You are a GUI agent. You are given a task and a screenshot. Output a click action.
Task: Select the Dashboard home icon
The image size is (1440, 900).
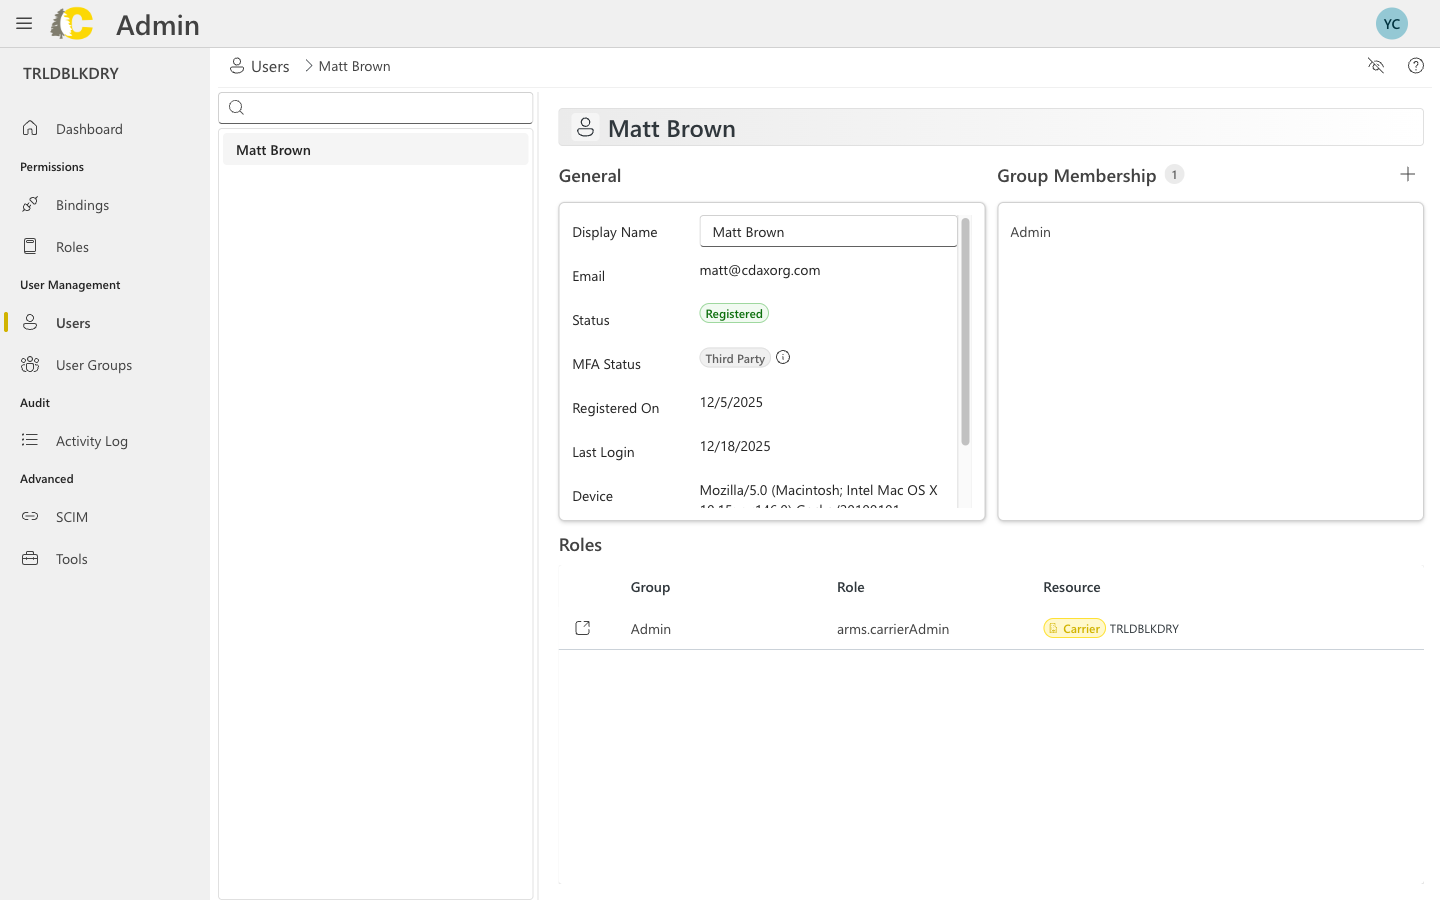29,128
